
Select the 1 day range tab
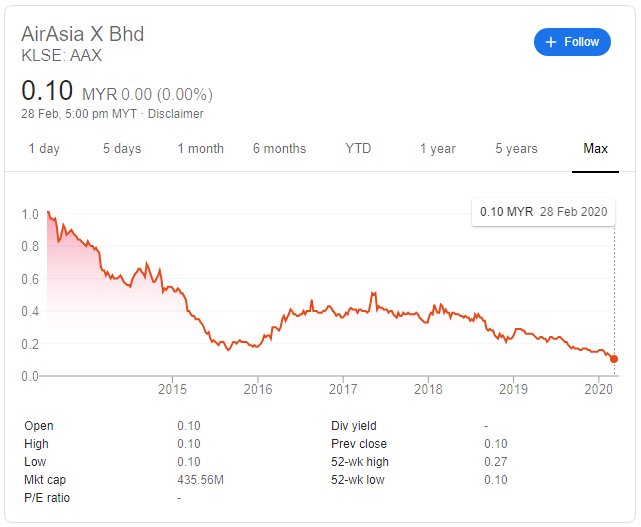click(x=44, y=148)
